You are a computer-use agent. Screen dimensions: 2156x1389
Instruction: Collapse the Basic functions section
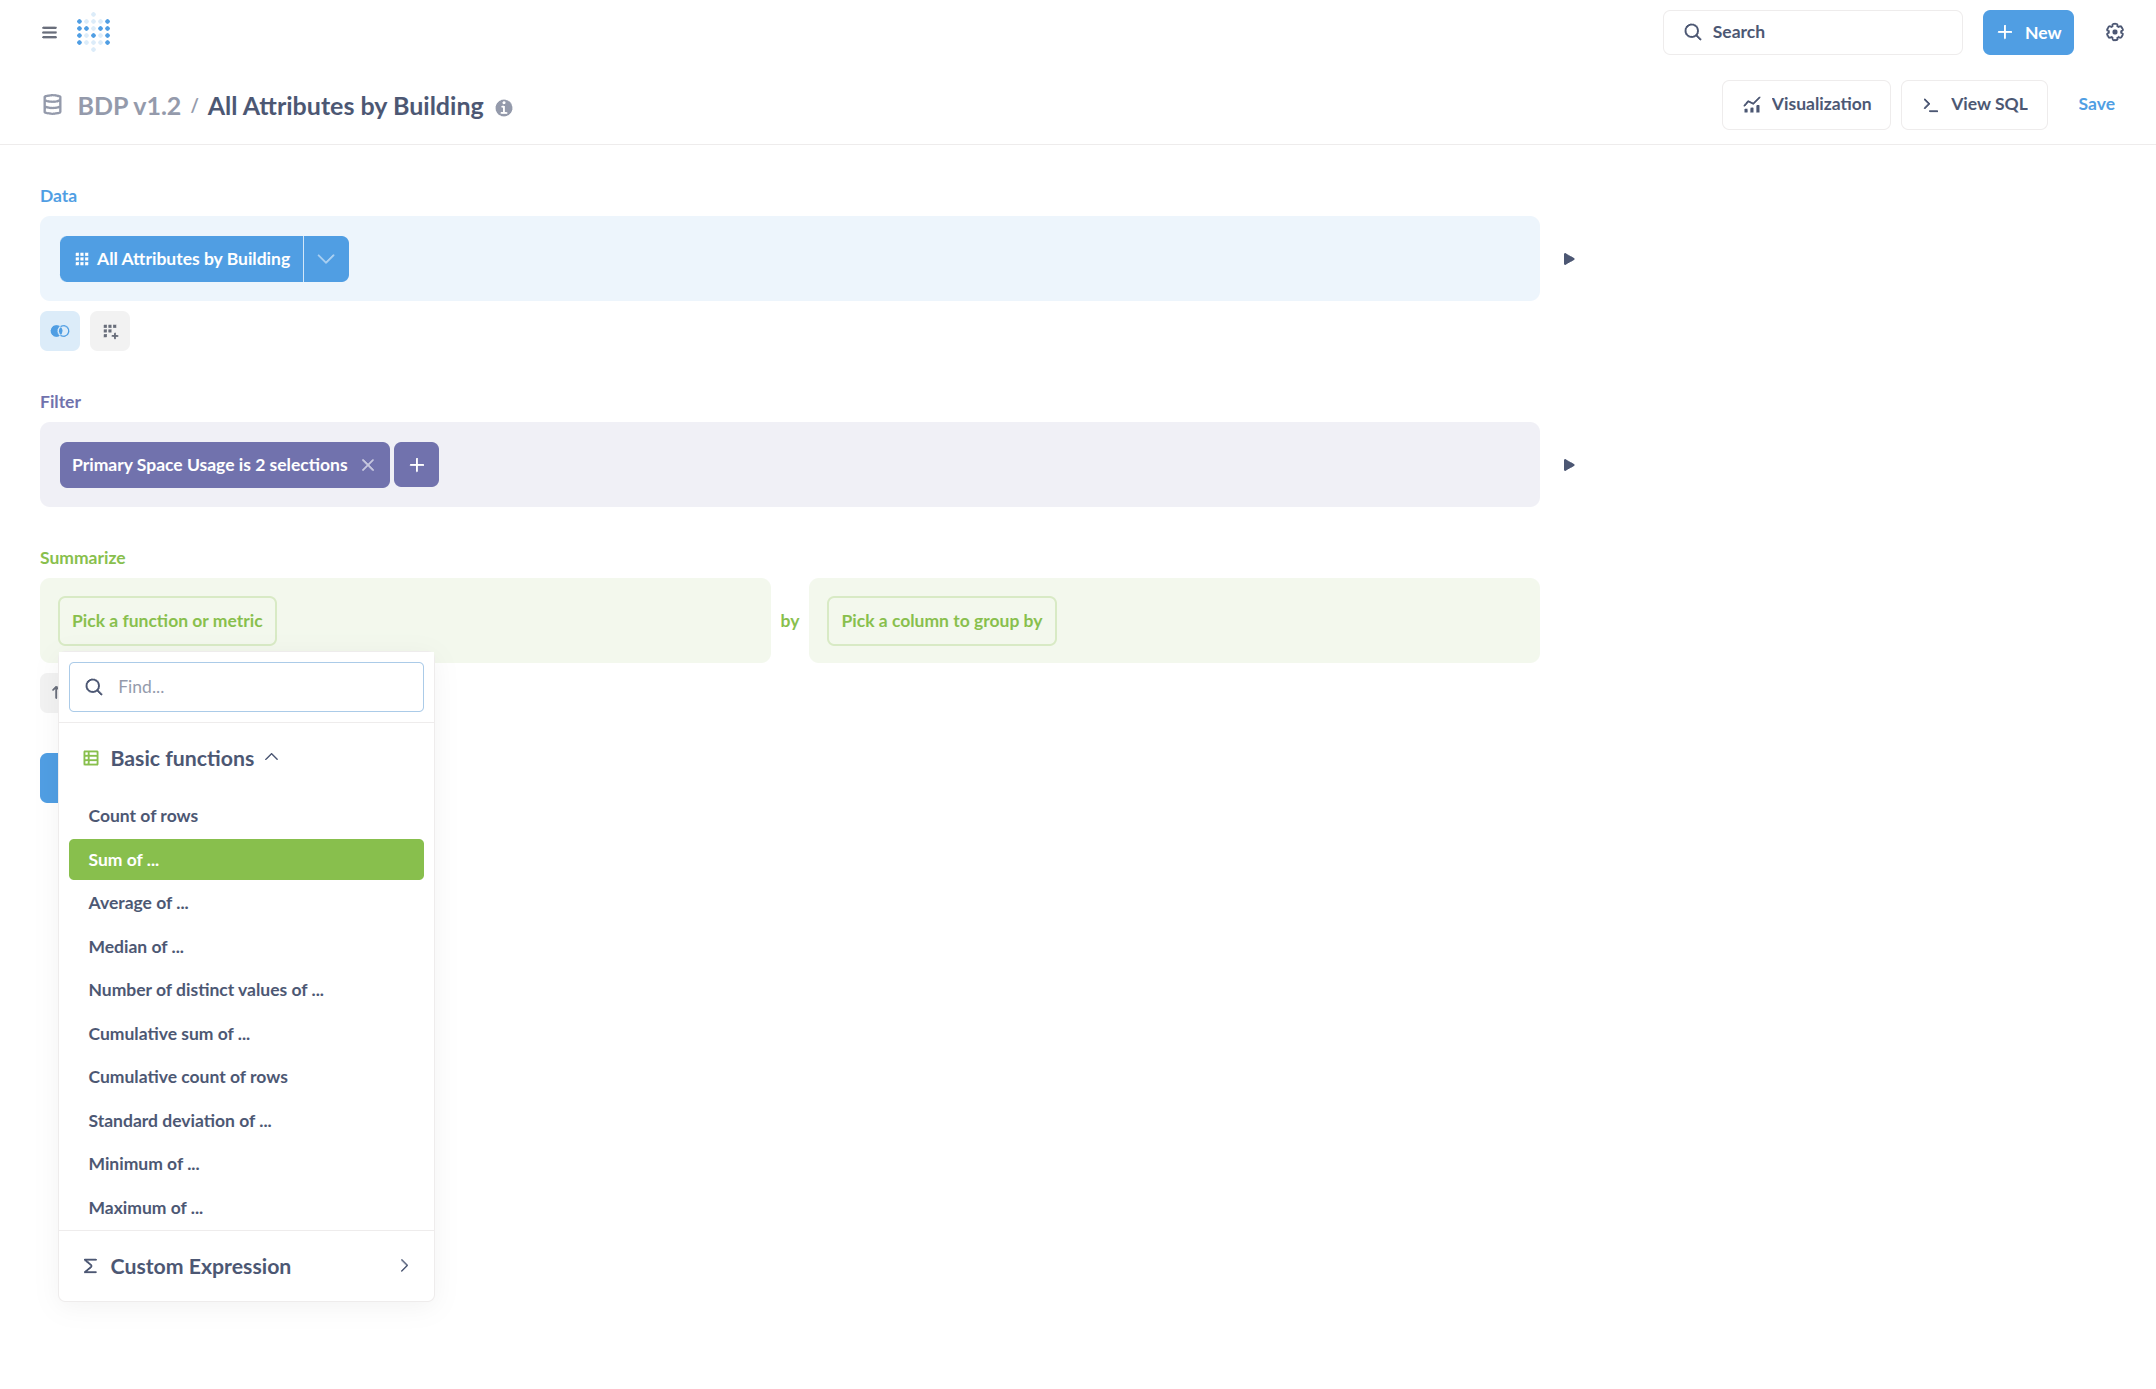pyautogui.click(x=271, y=758)
